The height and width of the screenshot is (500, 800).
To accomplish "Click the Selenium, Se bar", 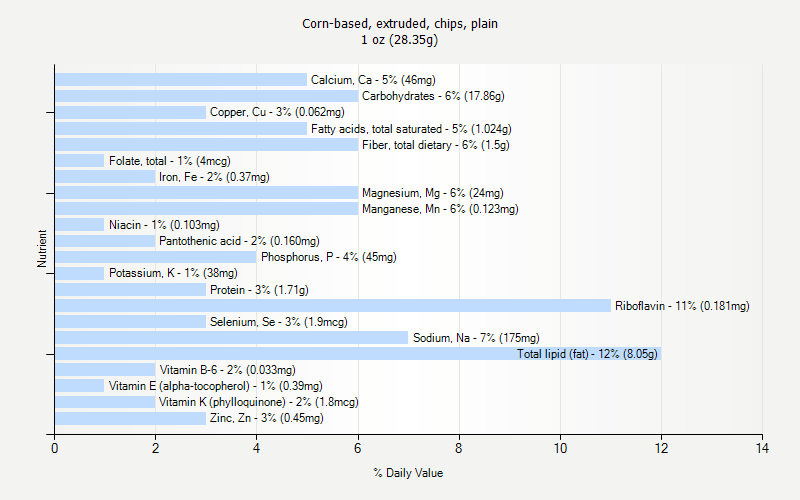I will pos(130,322).
